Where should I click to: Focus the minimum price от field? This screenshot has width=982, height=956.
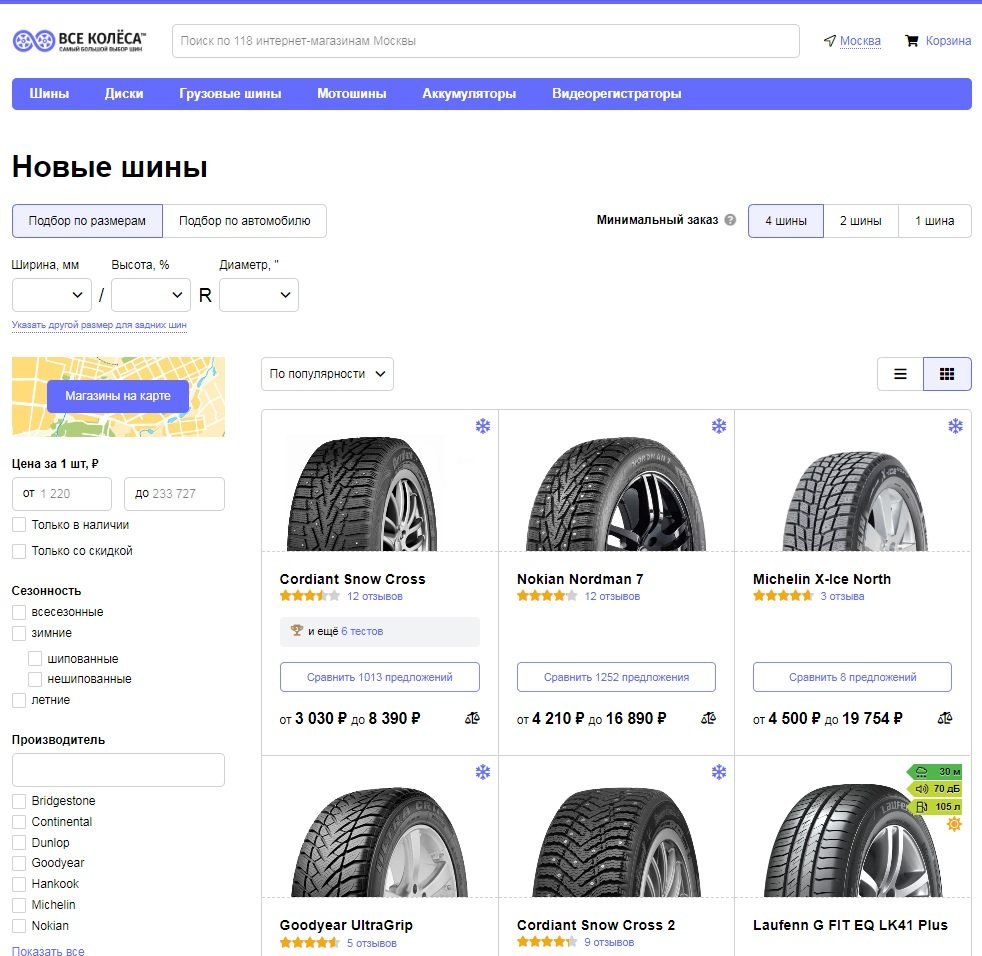click(62, 494)
